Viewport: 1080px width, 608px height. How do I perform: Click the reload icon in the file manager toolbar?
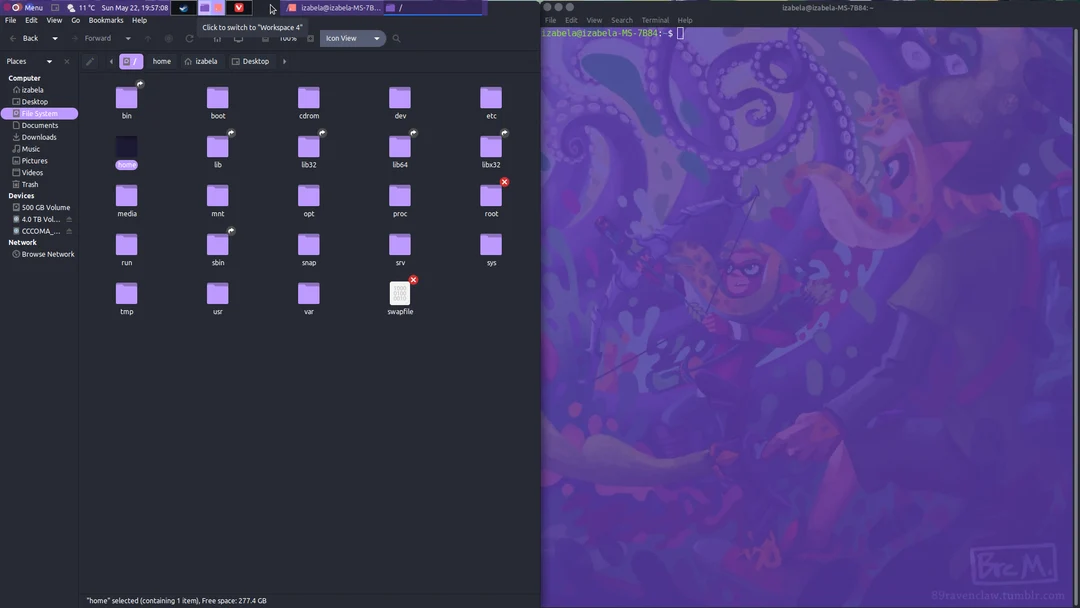(189, 38)
